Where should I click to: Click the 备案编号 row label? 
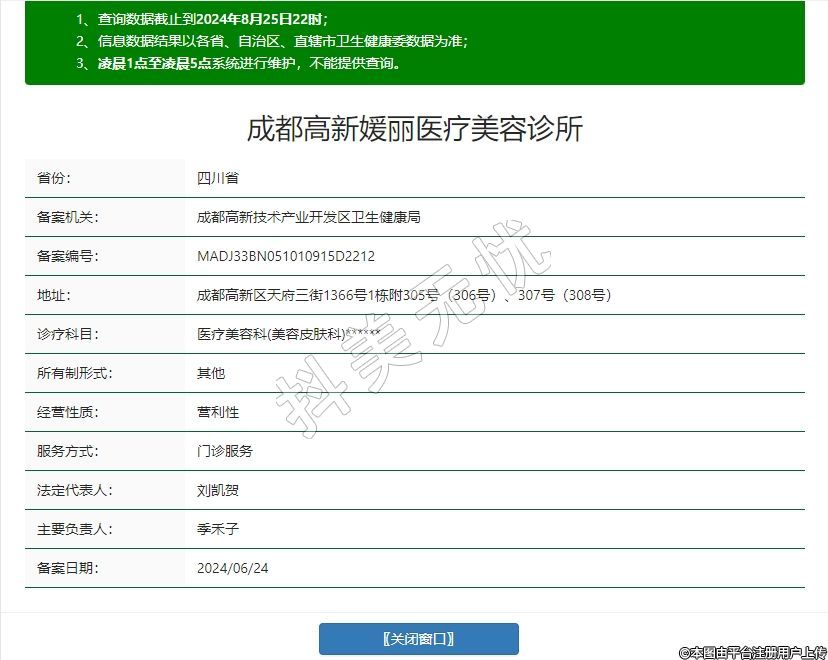[68, 256]
